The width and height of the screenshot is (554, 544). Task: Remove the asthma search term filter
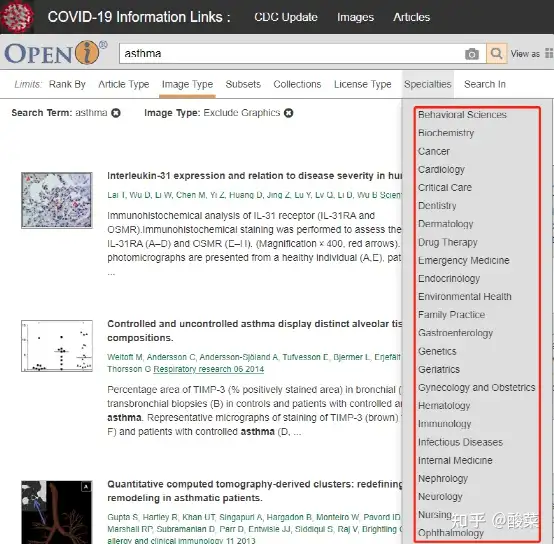click(x=116, y=113)
